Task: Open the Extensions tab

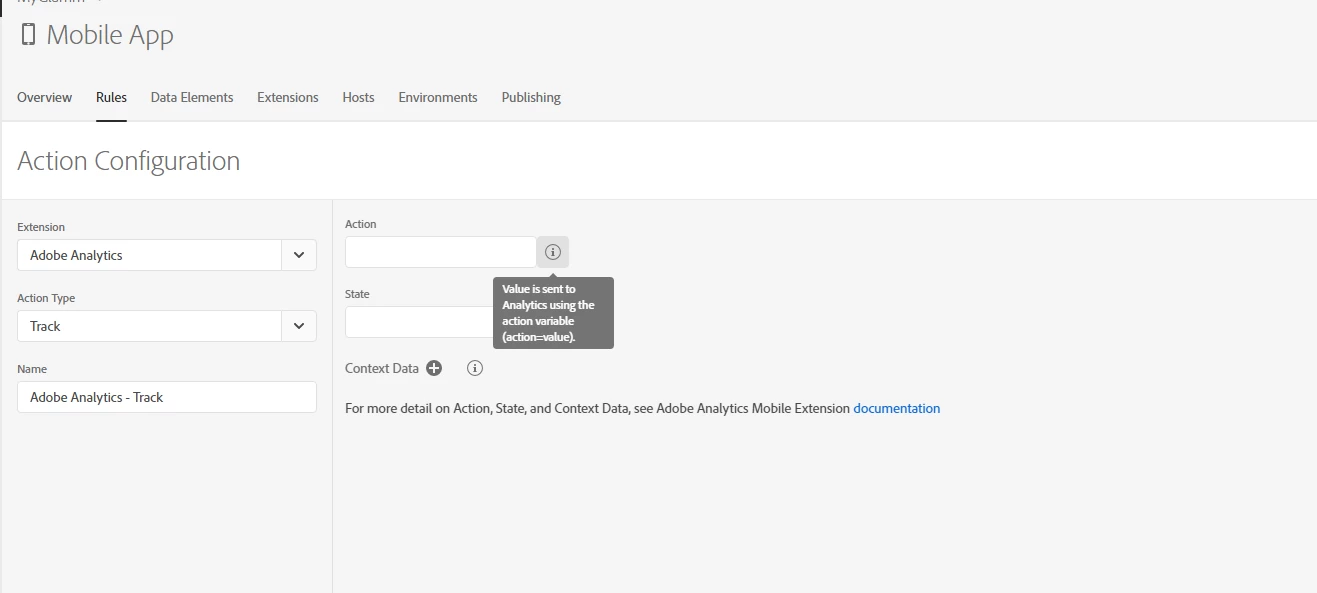Action: [288, 97]
